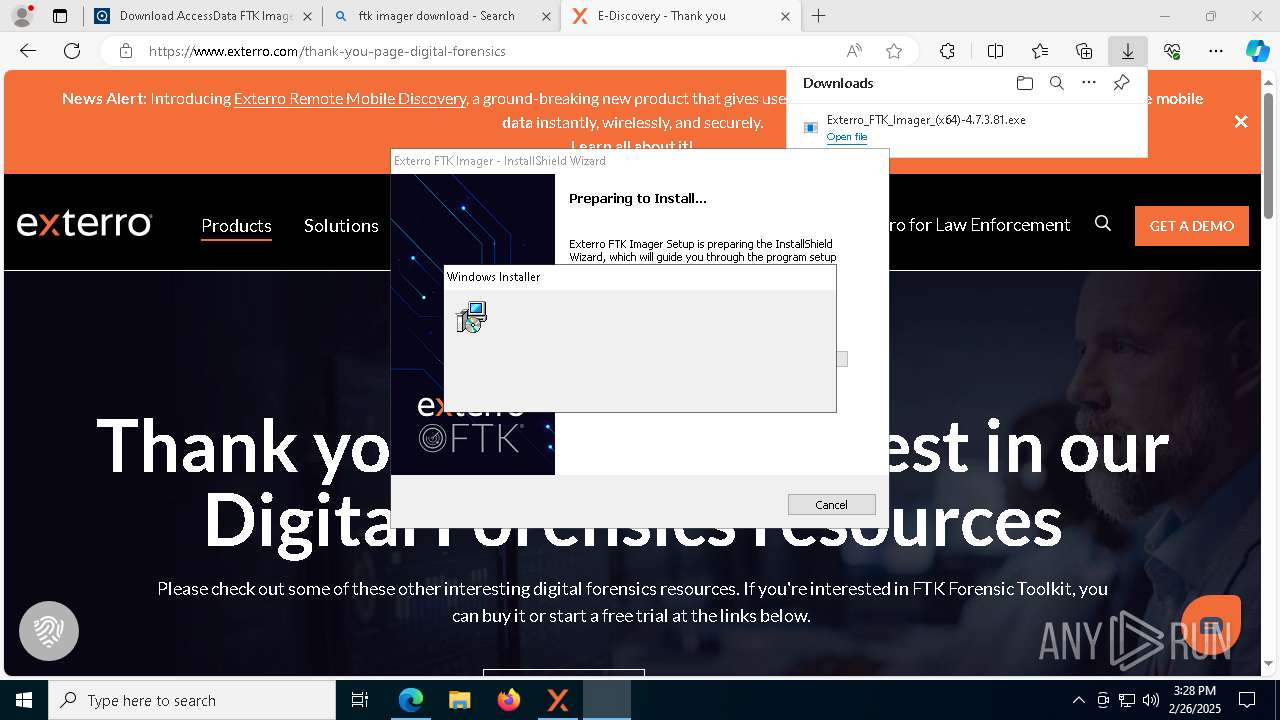This screenshot has width=1280, height=720.
Task: Open More options in Downloads panel
Action: [1089, 83]
